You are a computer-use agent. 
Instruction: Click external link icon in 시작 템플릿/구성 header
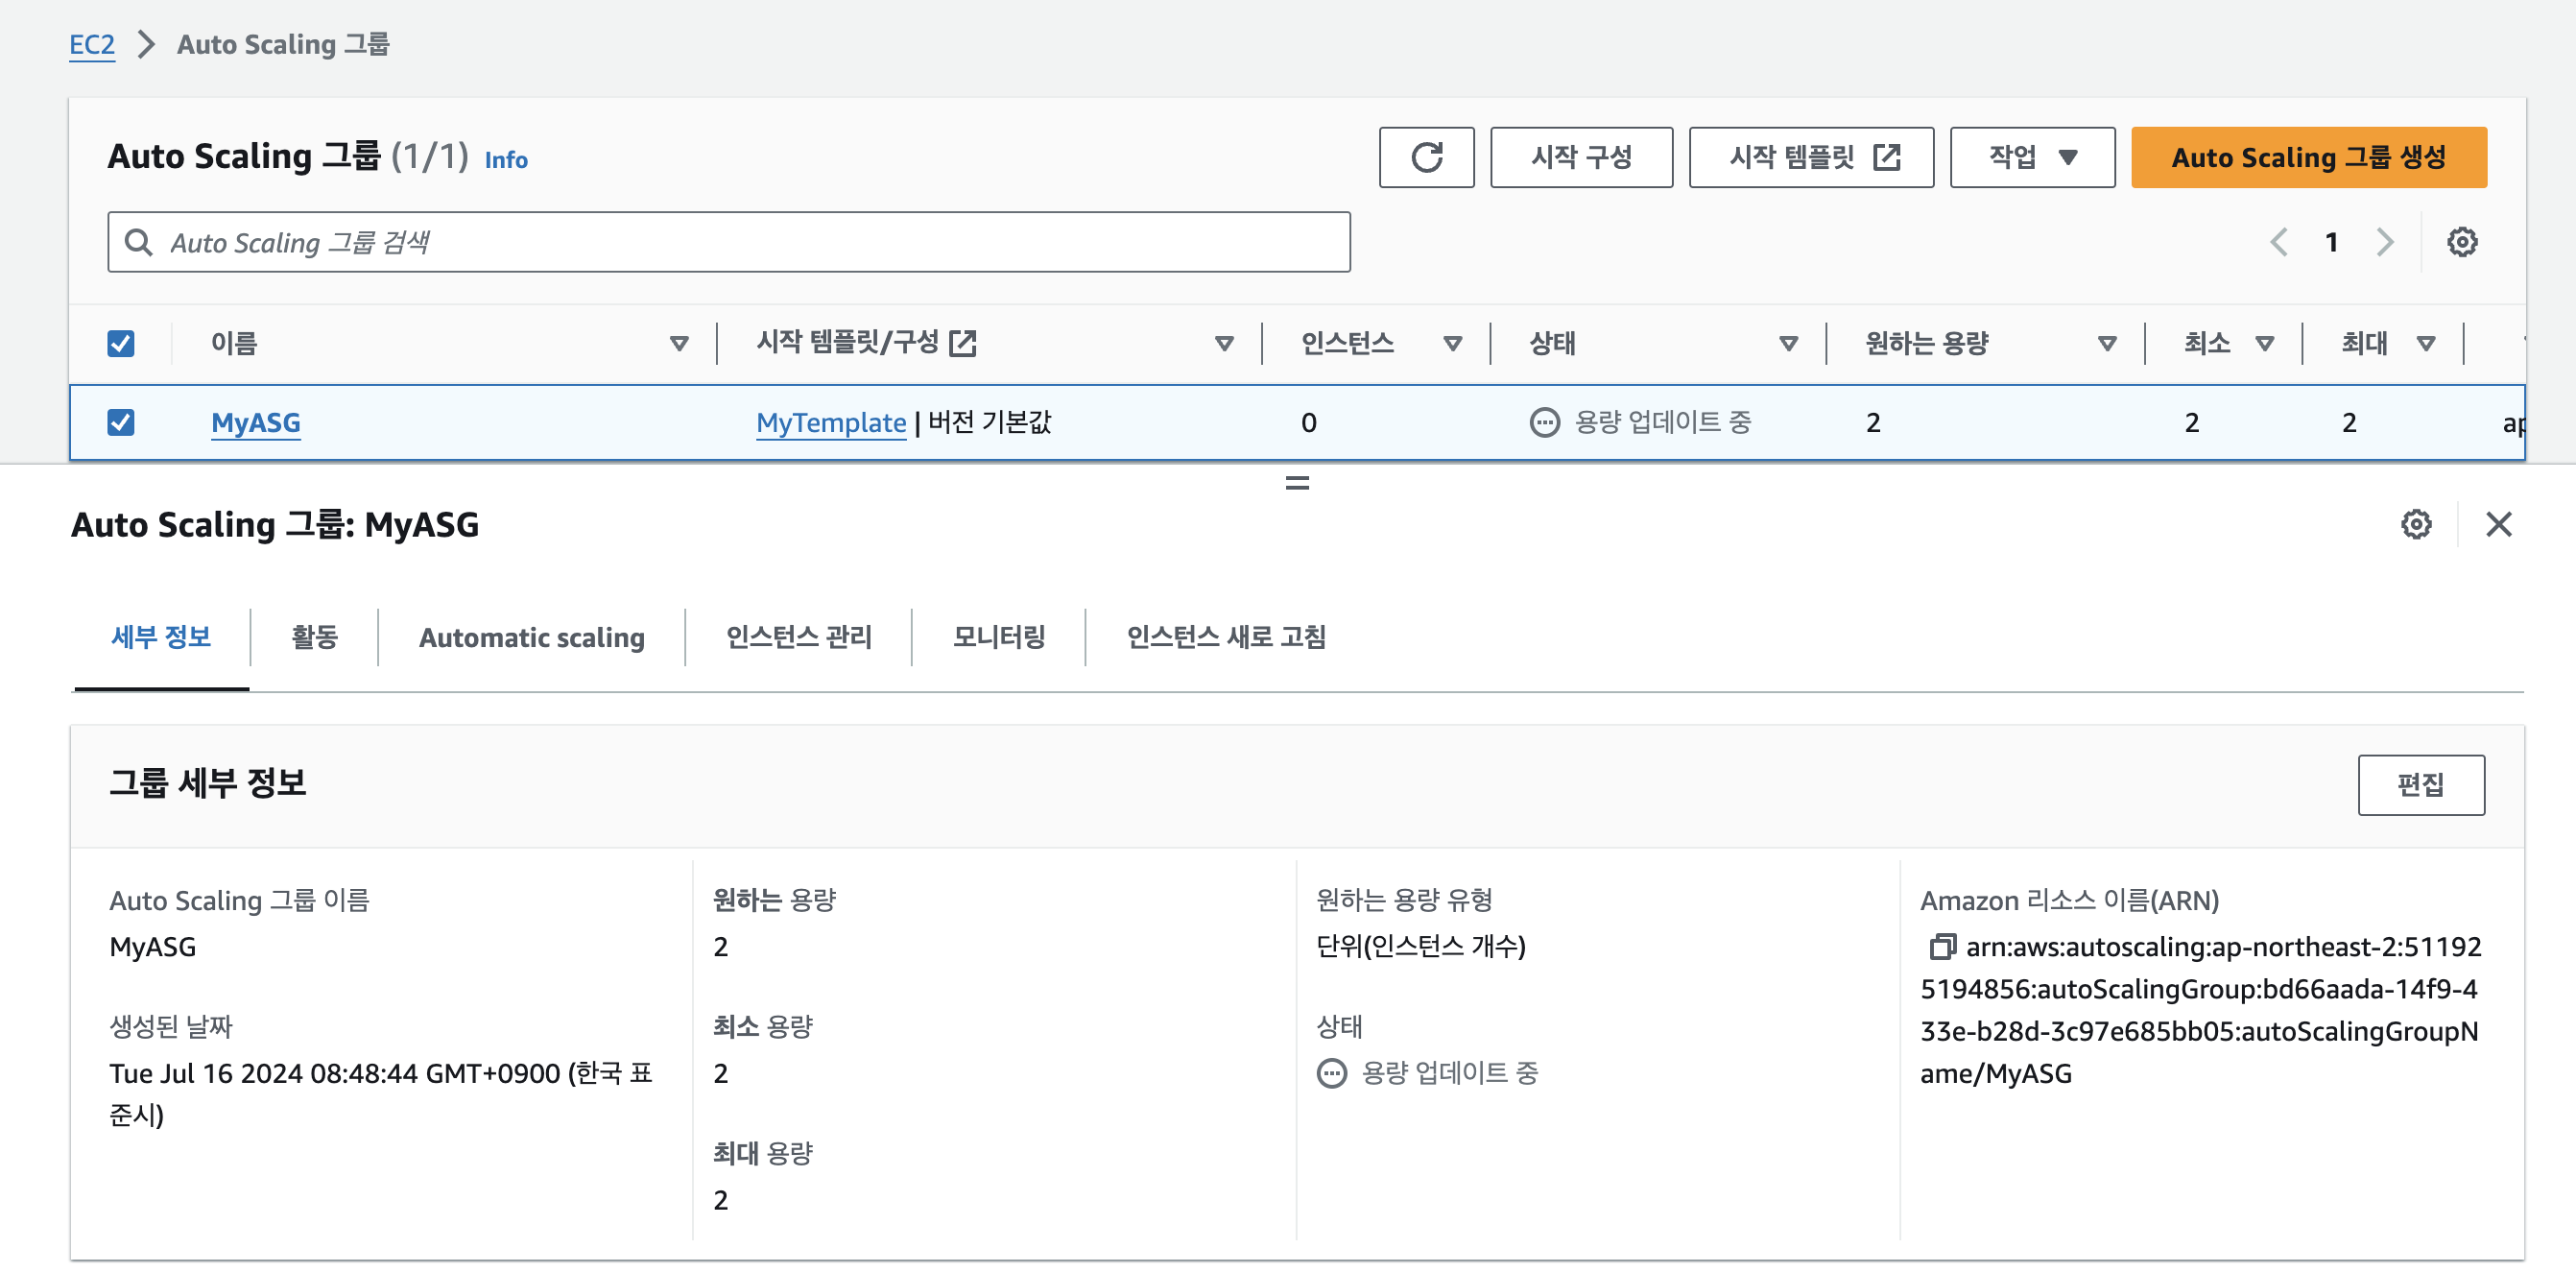pyautogui.click(x=963, y=343)
